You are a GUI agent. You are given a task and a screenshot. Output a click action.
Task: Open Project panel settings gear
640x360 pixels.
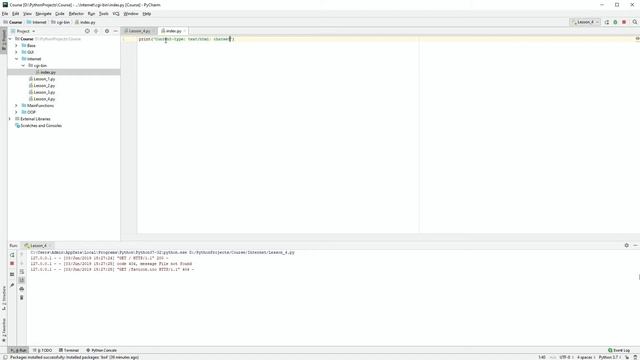point(107,31)
